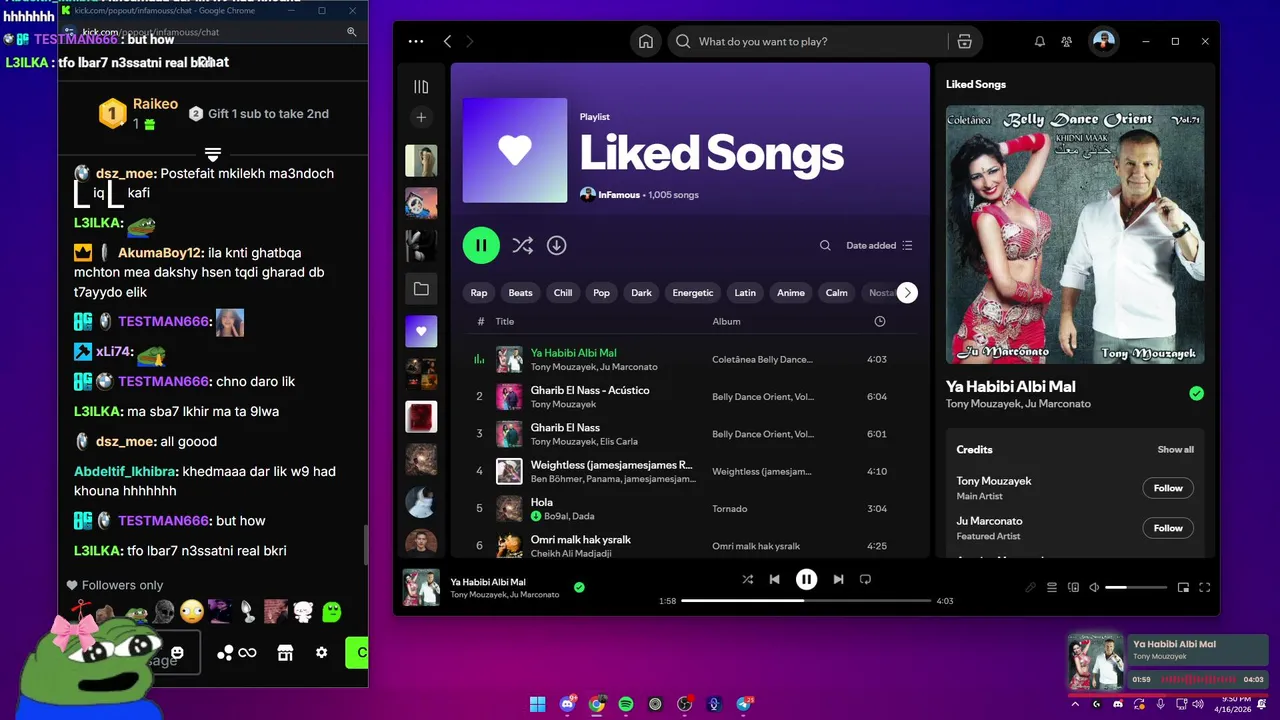Open the play queue
The height and width of the screenshot is (720, 1280).
1052,588
